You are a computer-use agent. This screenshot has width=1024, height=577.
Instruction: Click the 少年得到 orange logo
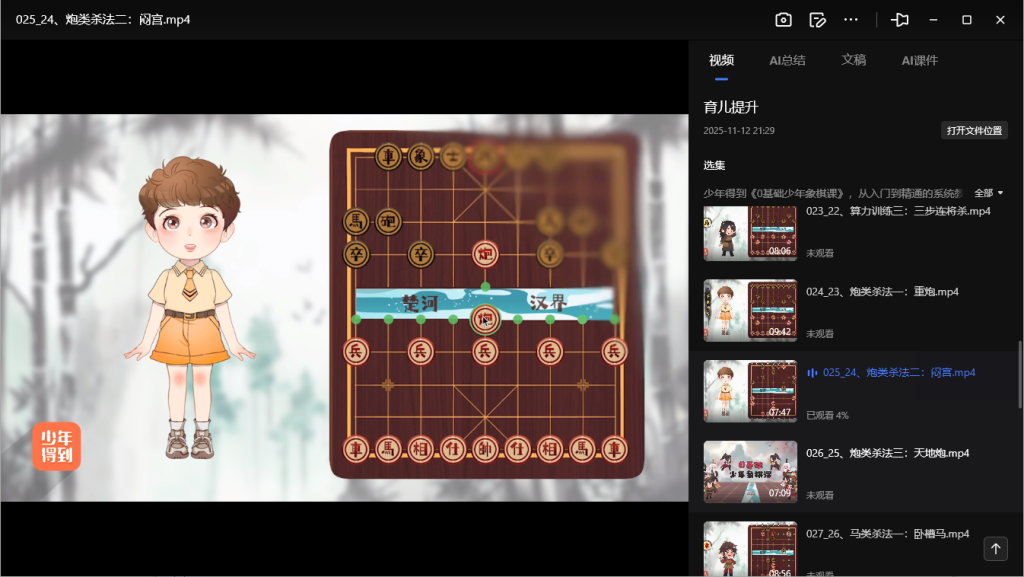coord(56,446)
